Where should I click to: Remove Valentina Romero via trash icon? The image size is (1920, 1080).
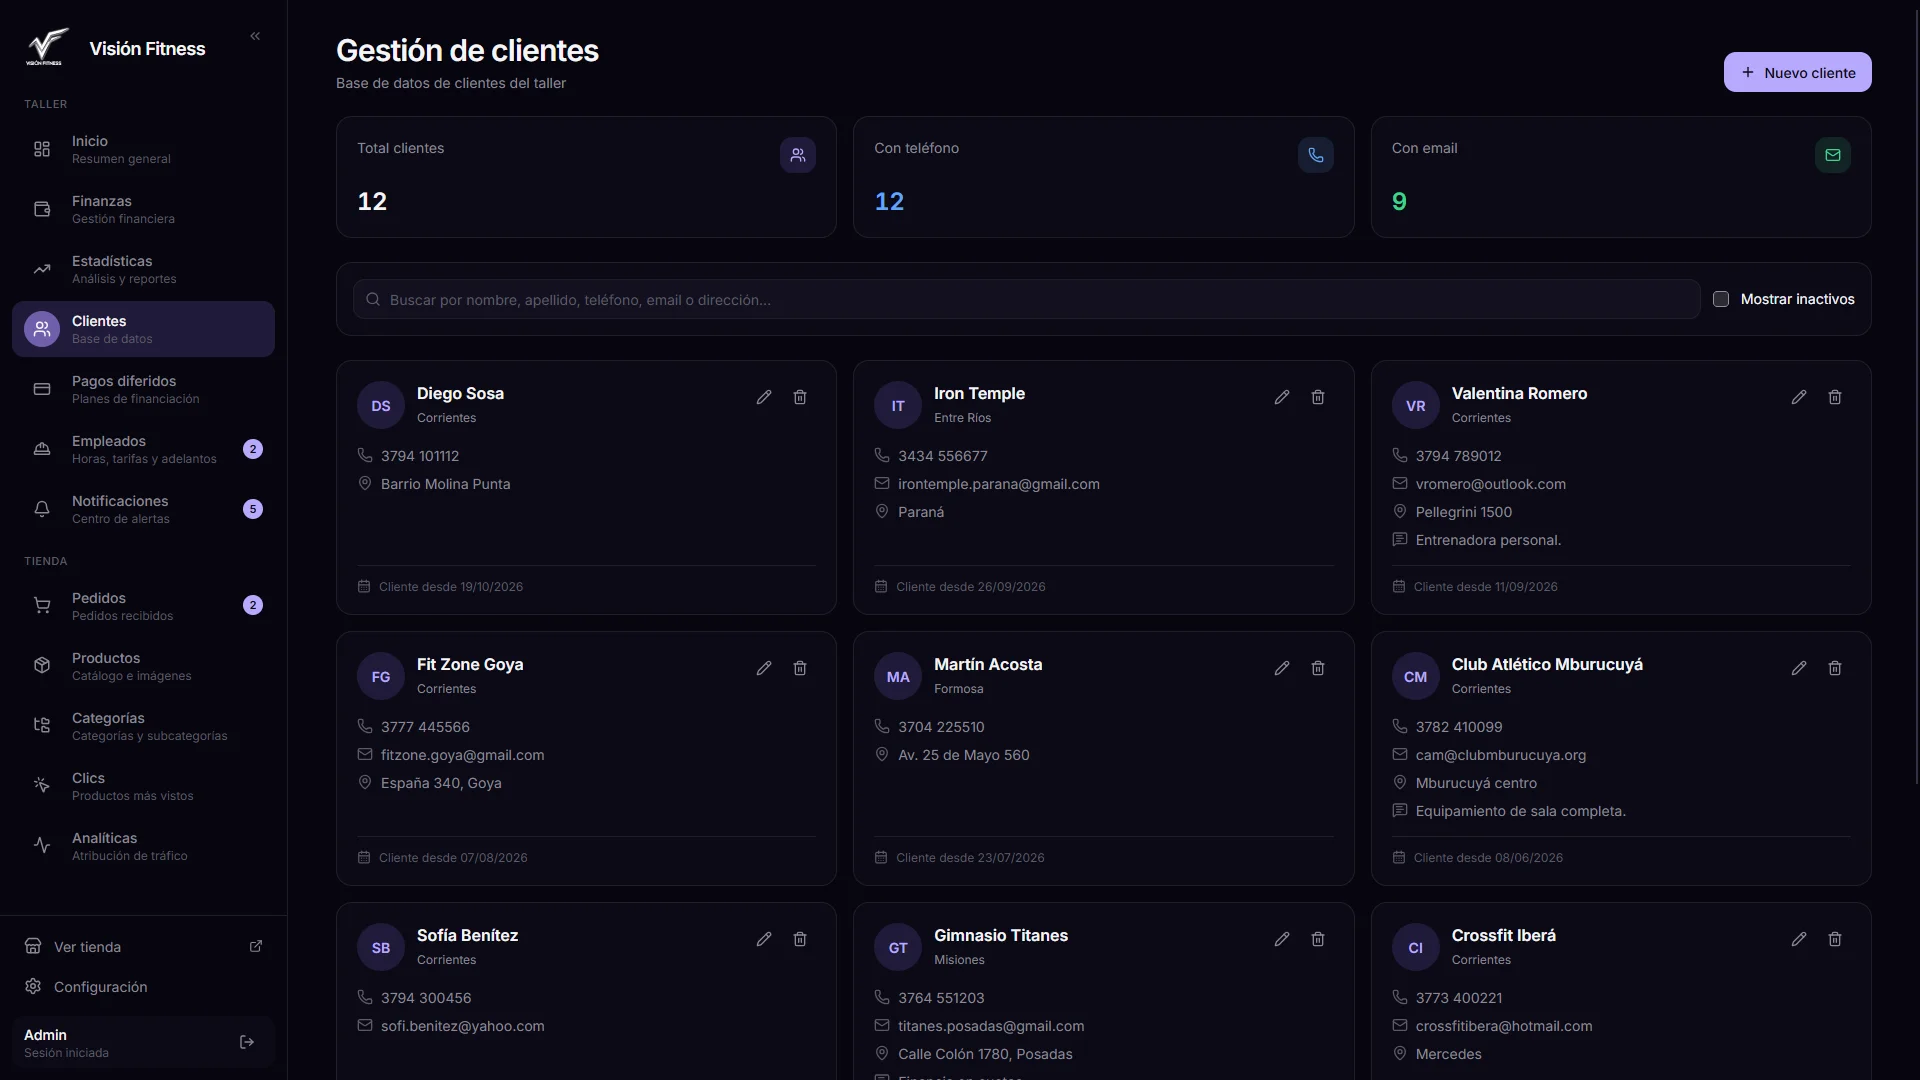(1835, 397)
